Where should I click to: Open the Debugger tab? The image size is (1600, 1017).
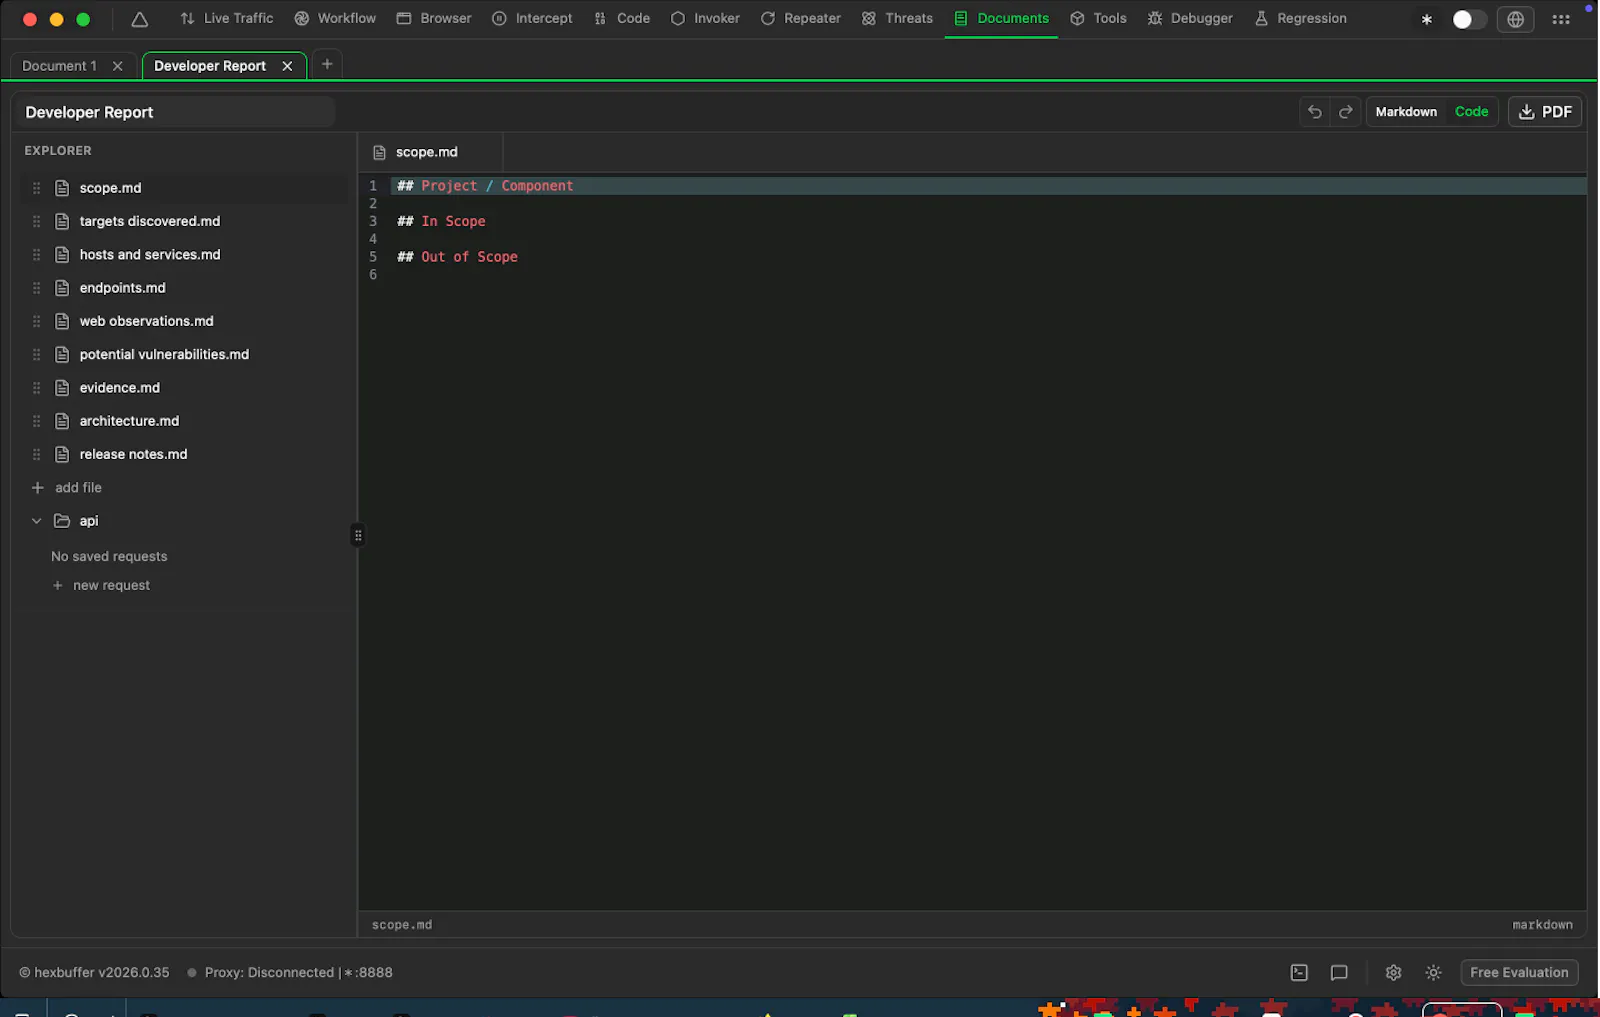pyautogui.click(x=1190, y=18)
